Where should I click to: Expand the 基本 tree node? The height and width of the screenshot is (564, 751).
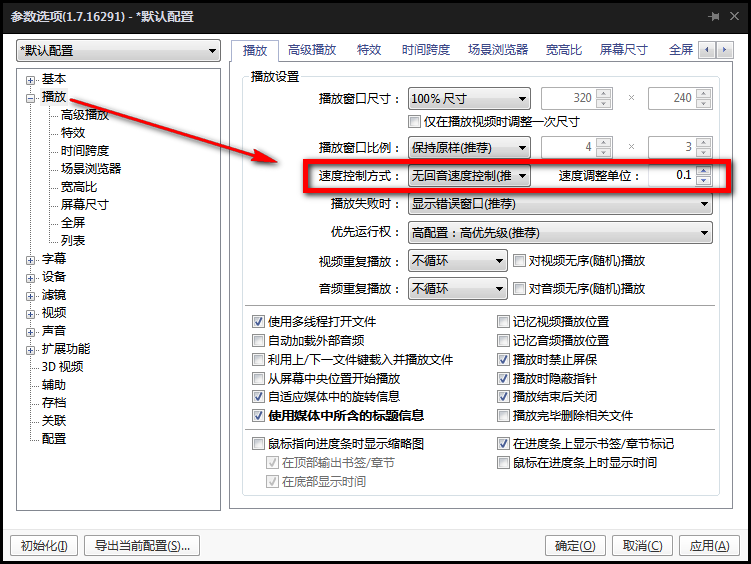(31, 80)
